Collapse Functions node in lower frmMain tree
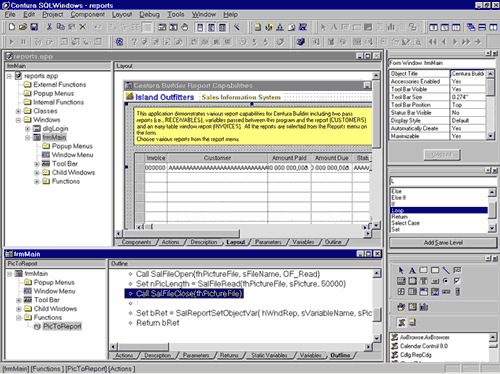 [x=19, y=318]
